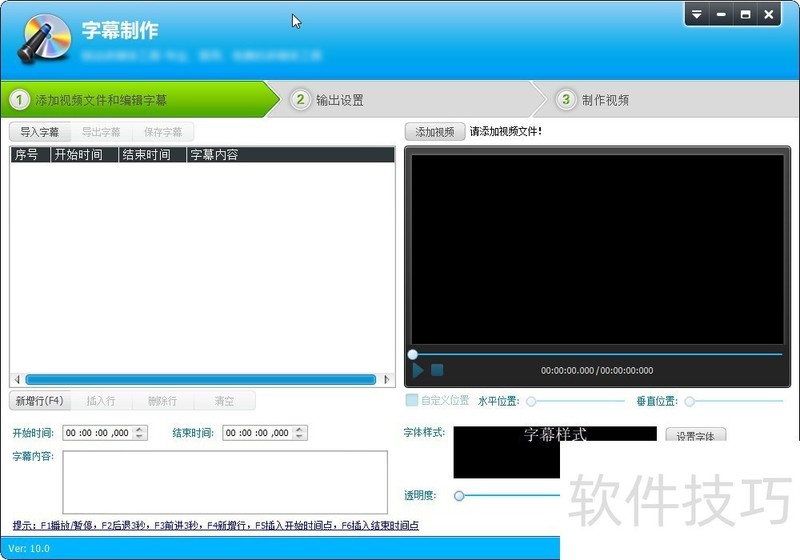Click the 水平位置 slider handle
Viewport: 800px width, 560px height.
(531, 401)
